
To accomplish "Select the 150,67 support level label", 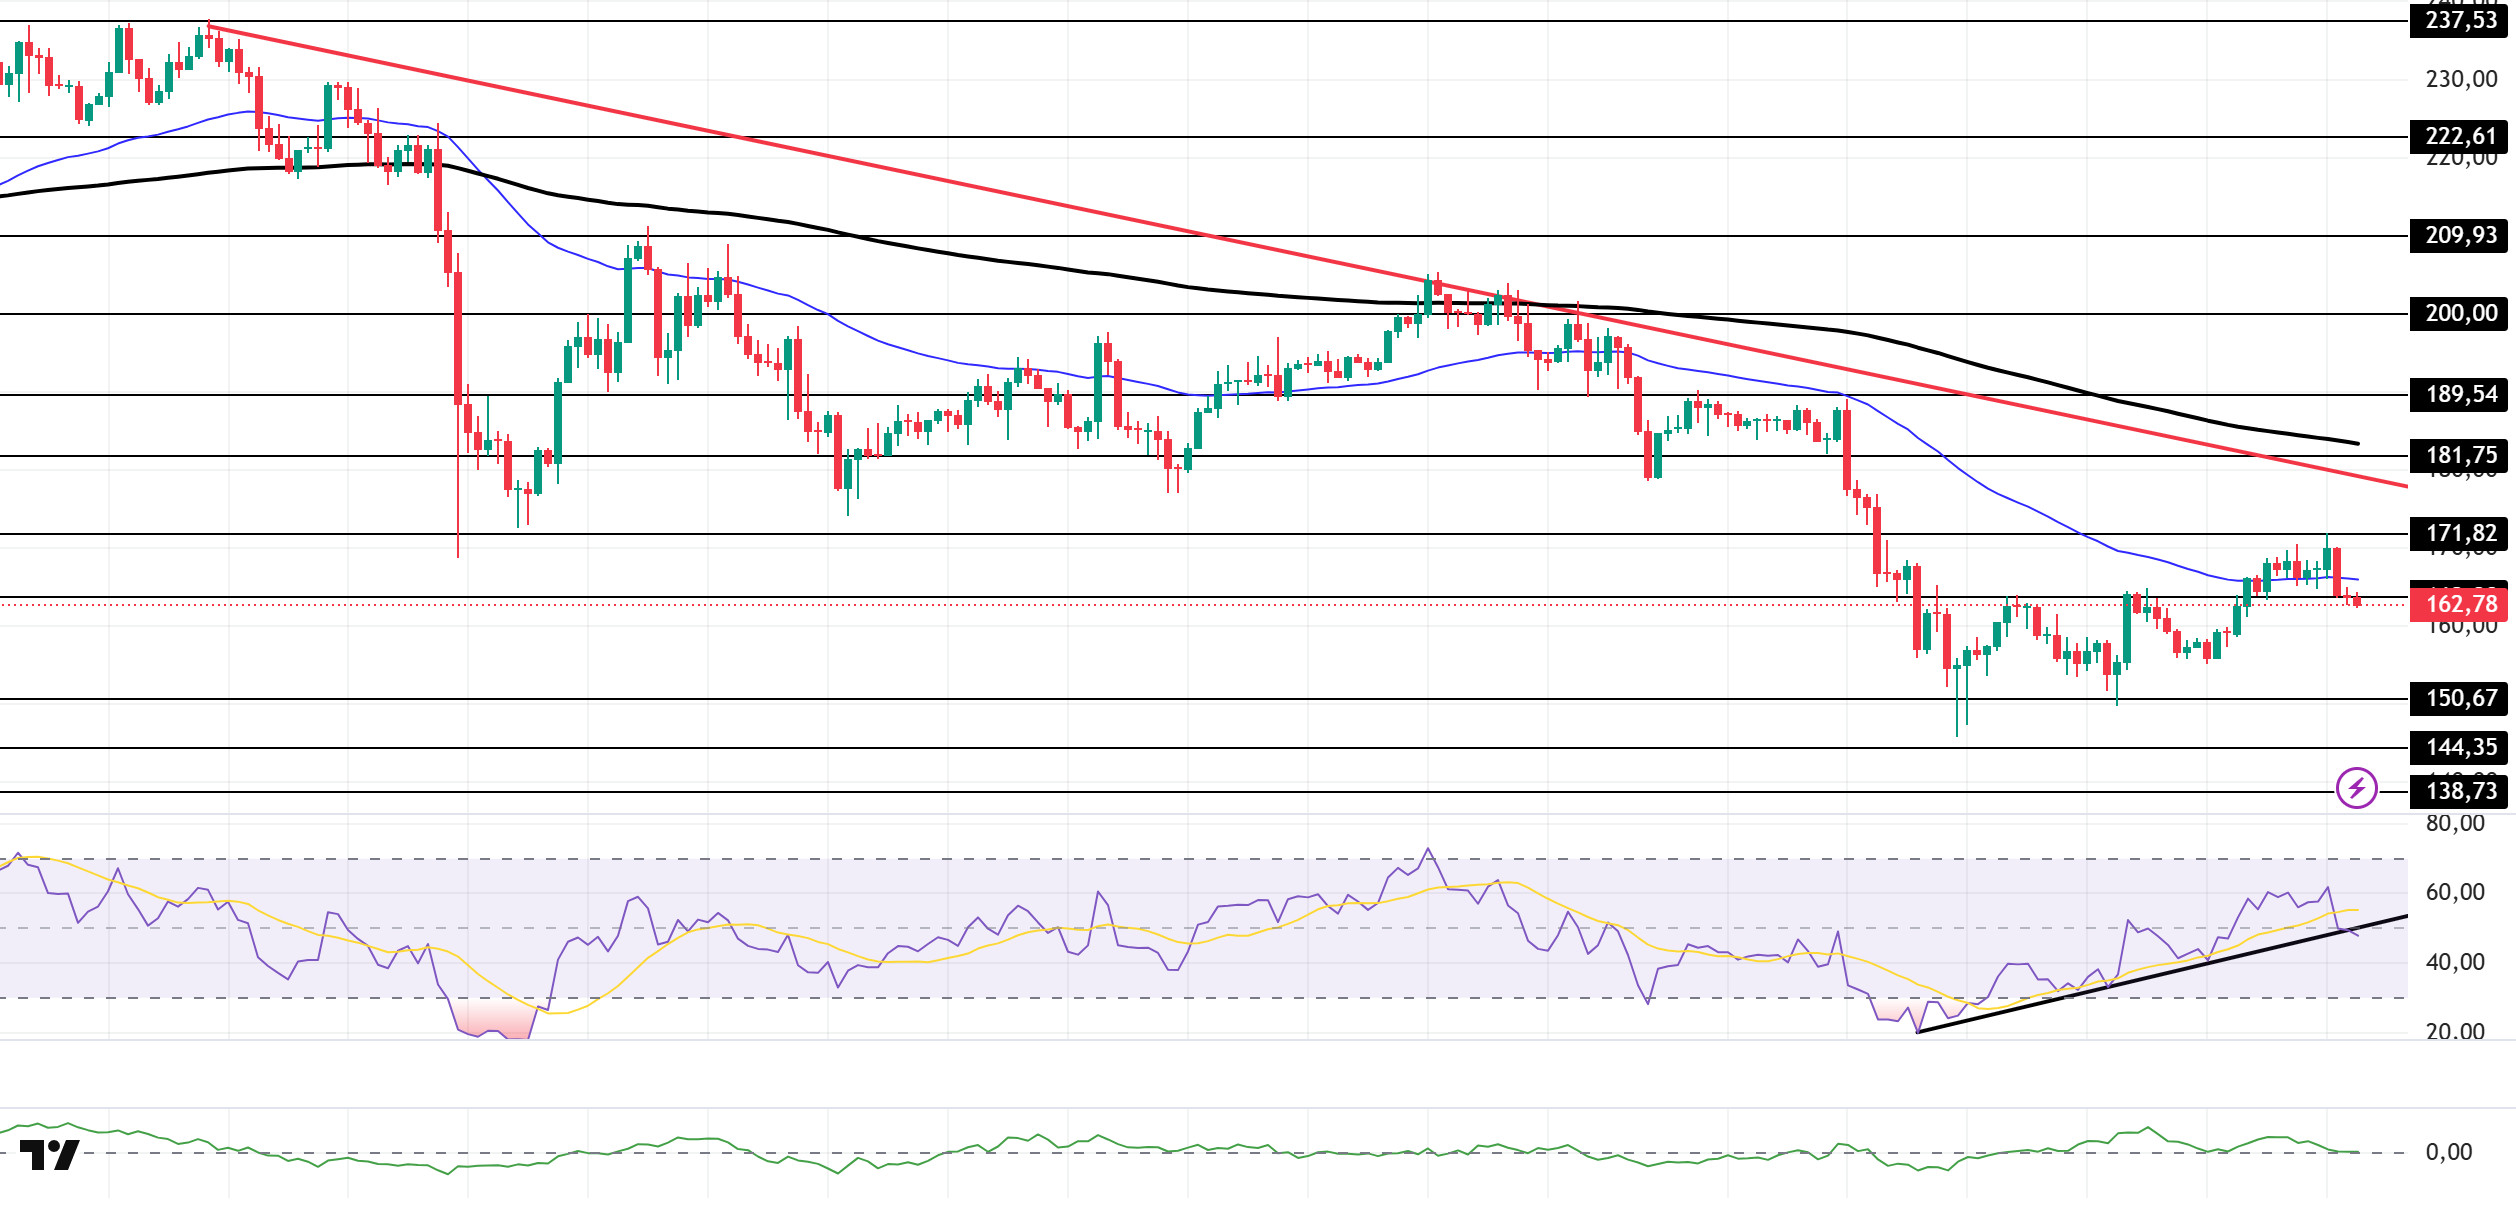I will coord(2460,698).
